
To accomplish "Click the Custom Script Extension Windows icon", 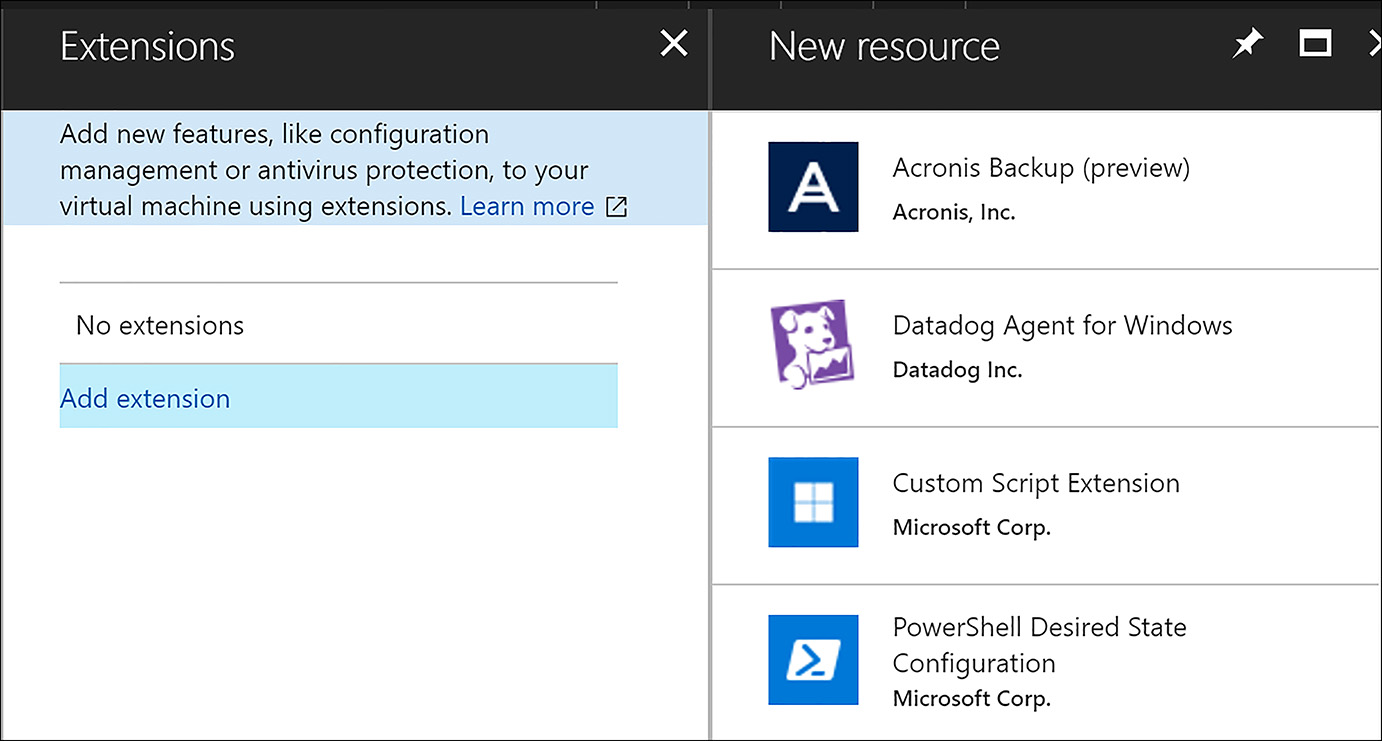I will coord(813,502).
